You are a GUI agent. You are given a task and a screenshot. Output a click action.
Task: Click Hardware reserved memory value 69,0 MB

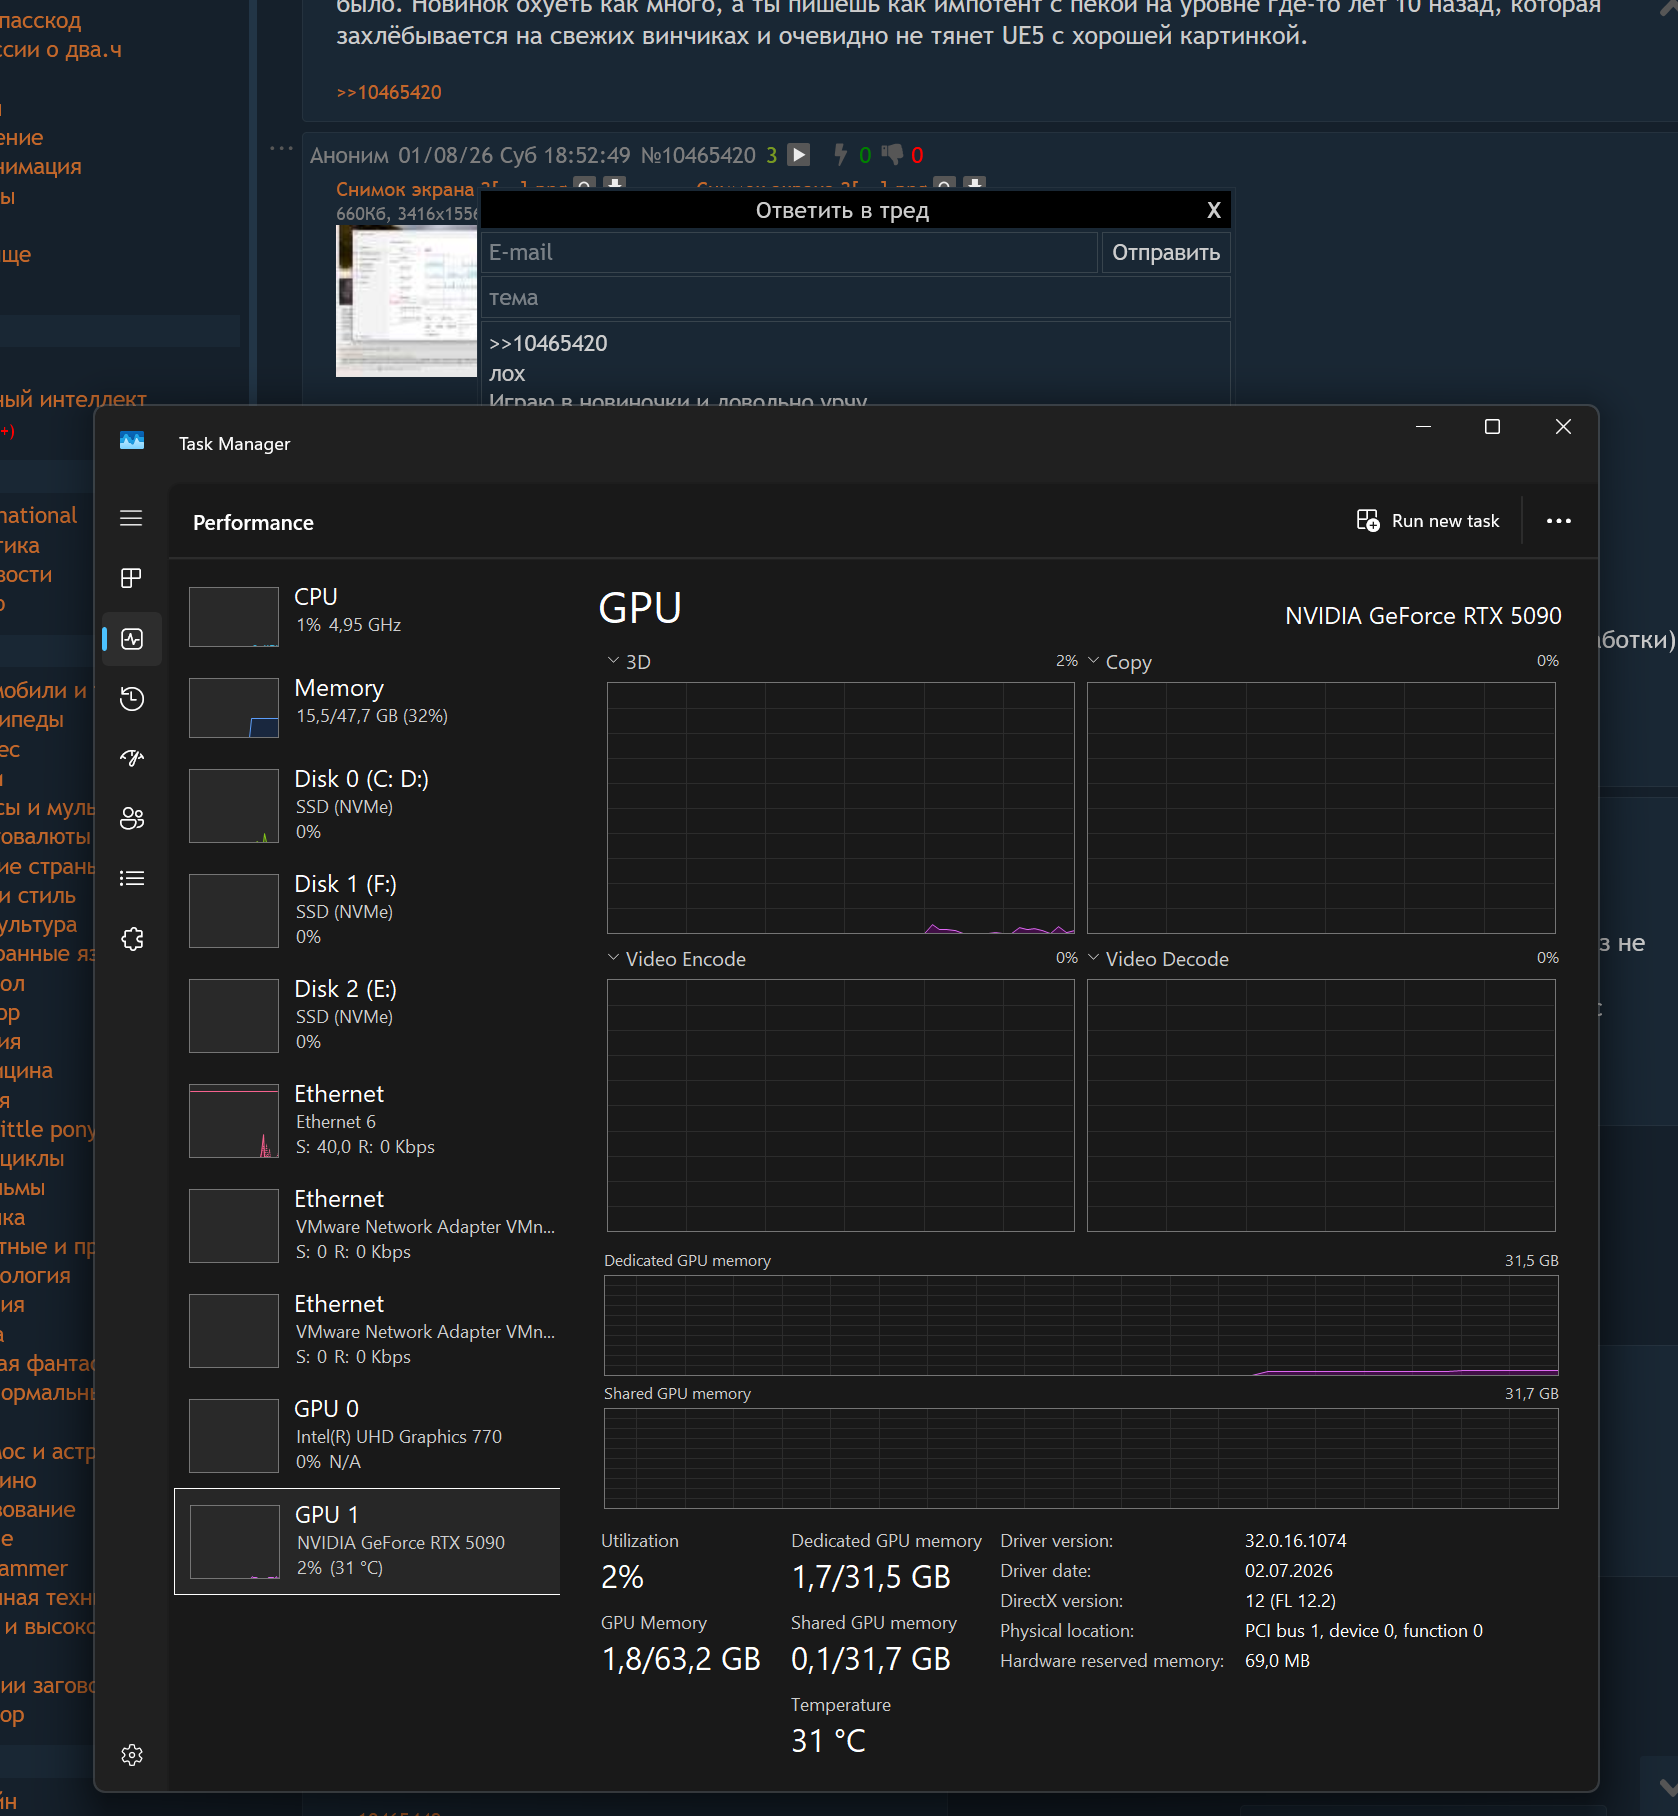[1278, 1661]
